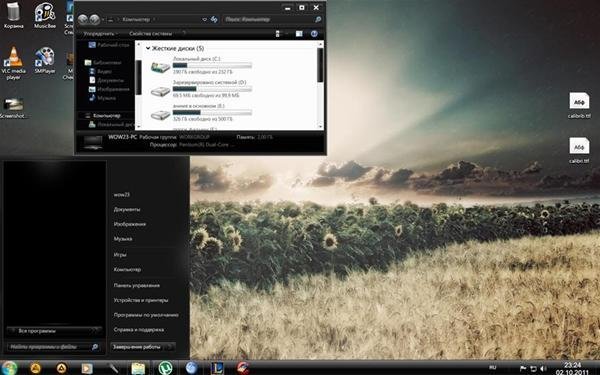Click the recent pages dropdown beside navigation arrows

[103, 19]
